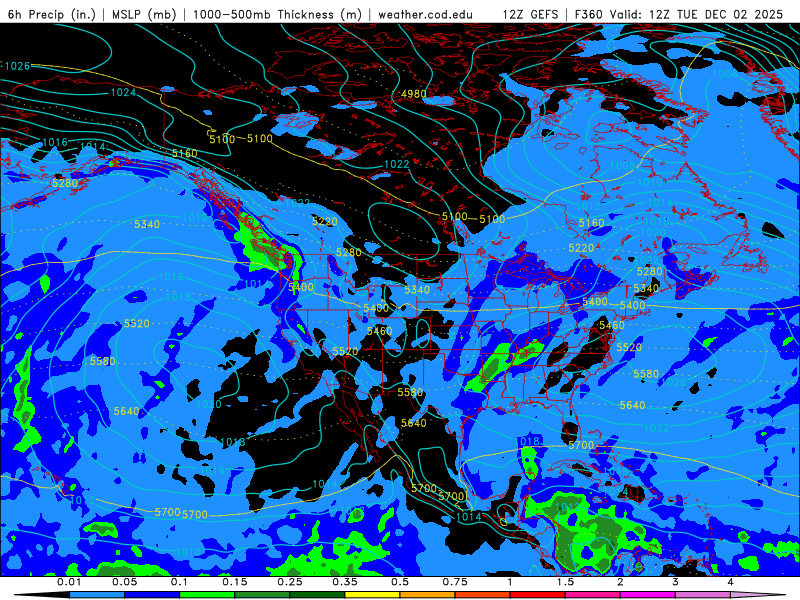
Task: Click the 'MSLP (mb)' title text
Action: (x=144, y=14)
